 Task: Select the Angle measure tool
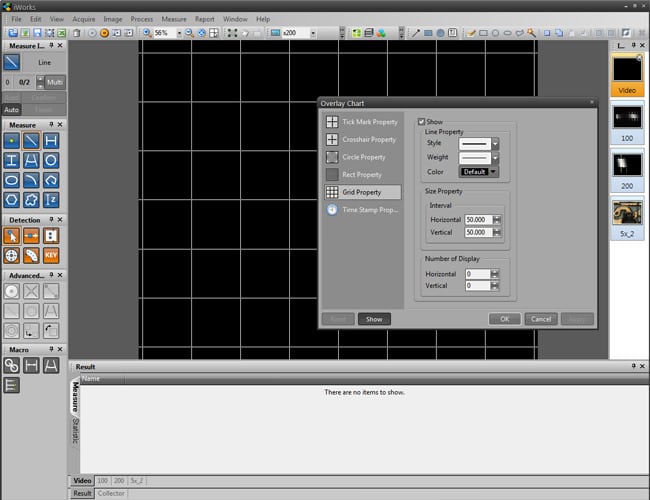pyautogui.click(x=31, y=160)
